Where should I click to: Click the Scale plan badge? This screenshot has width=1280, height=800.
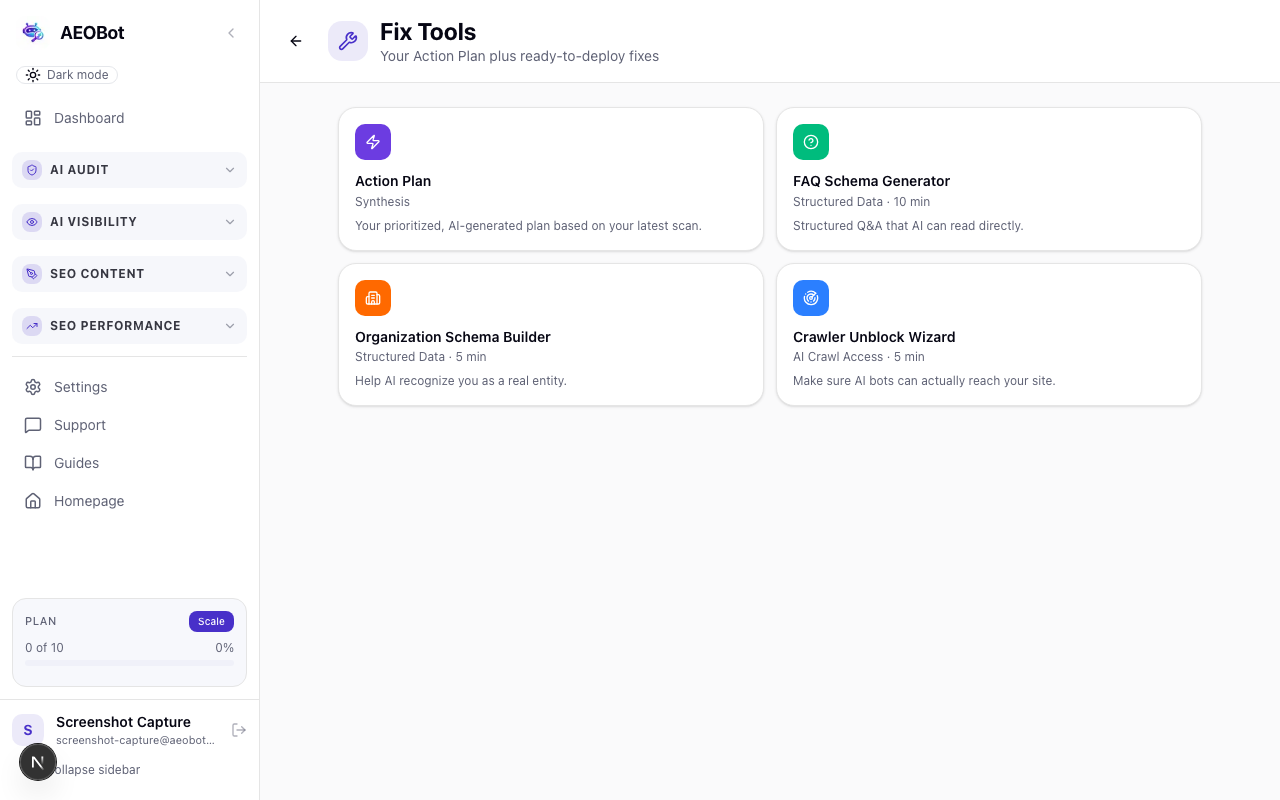[211, 621]
